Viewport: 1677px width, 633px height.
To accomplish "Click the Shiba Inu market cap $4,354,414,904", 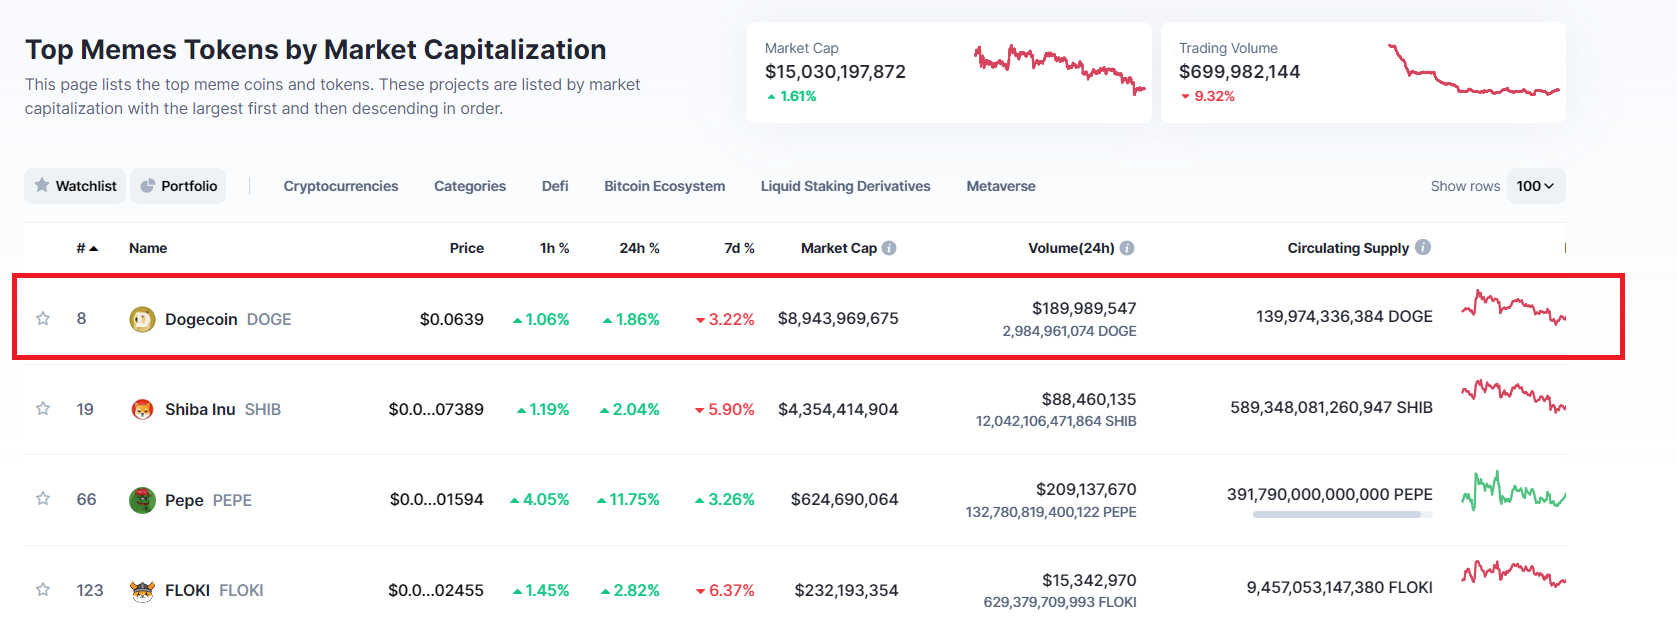I will point(838,409).
